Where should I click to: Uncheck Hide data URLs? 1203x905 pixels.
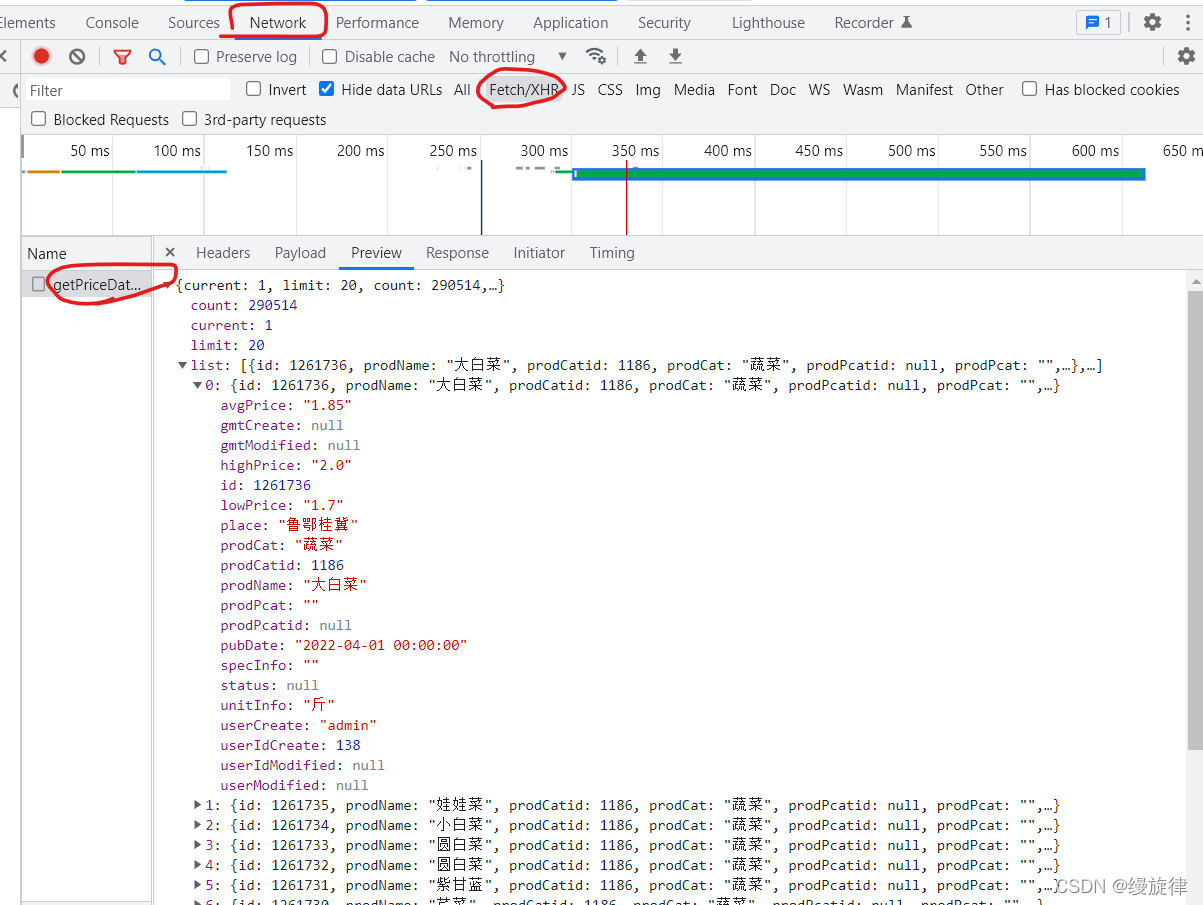pos(326,89)
